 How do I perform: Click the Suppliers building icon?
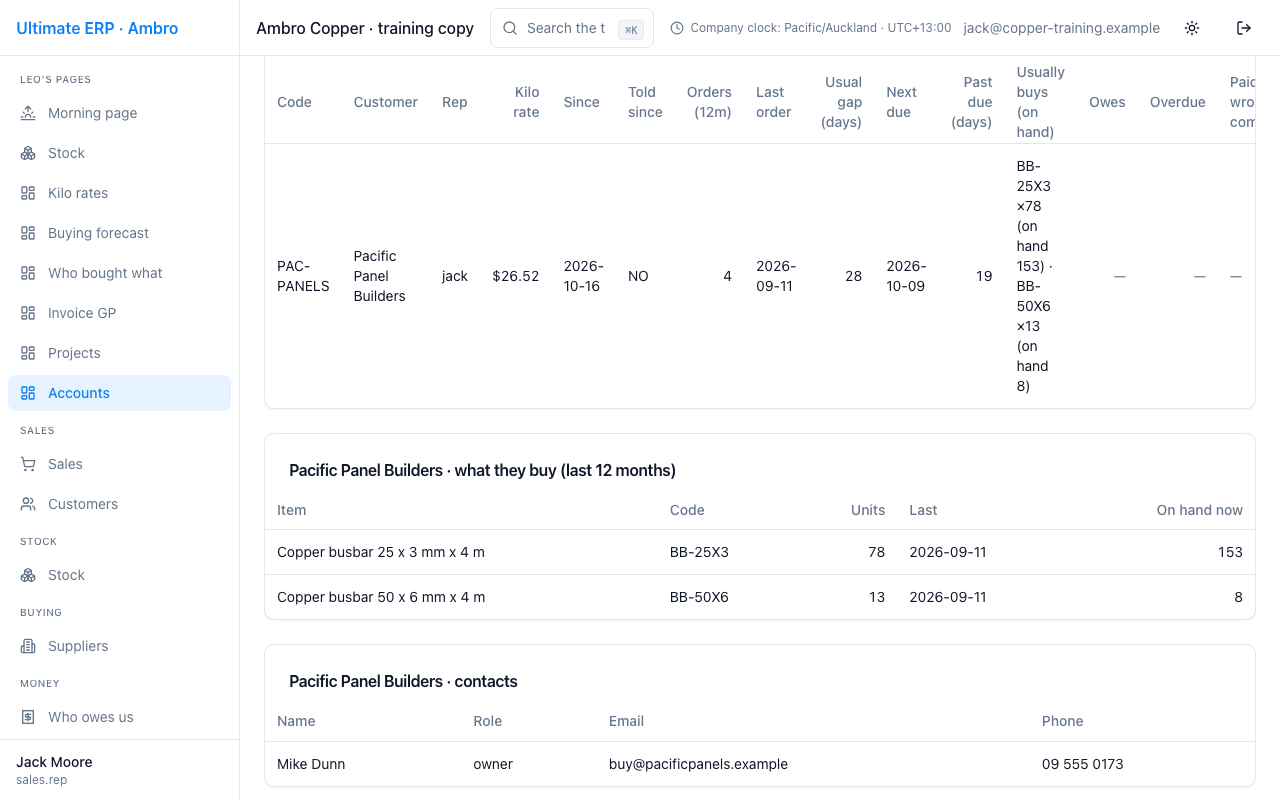28,646
